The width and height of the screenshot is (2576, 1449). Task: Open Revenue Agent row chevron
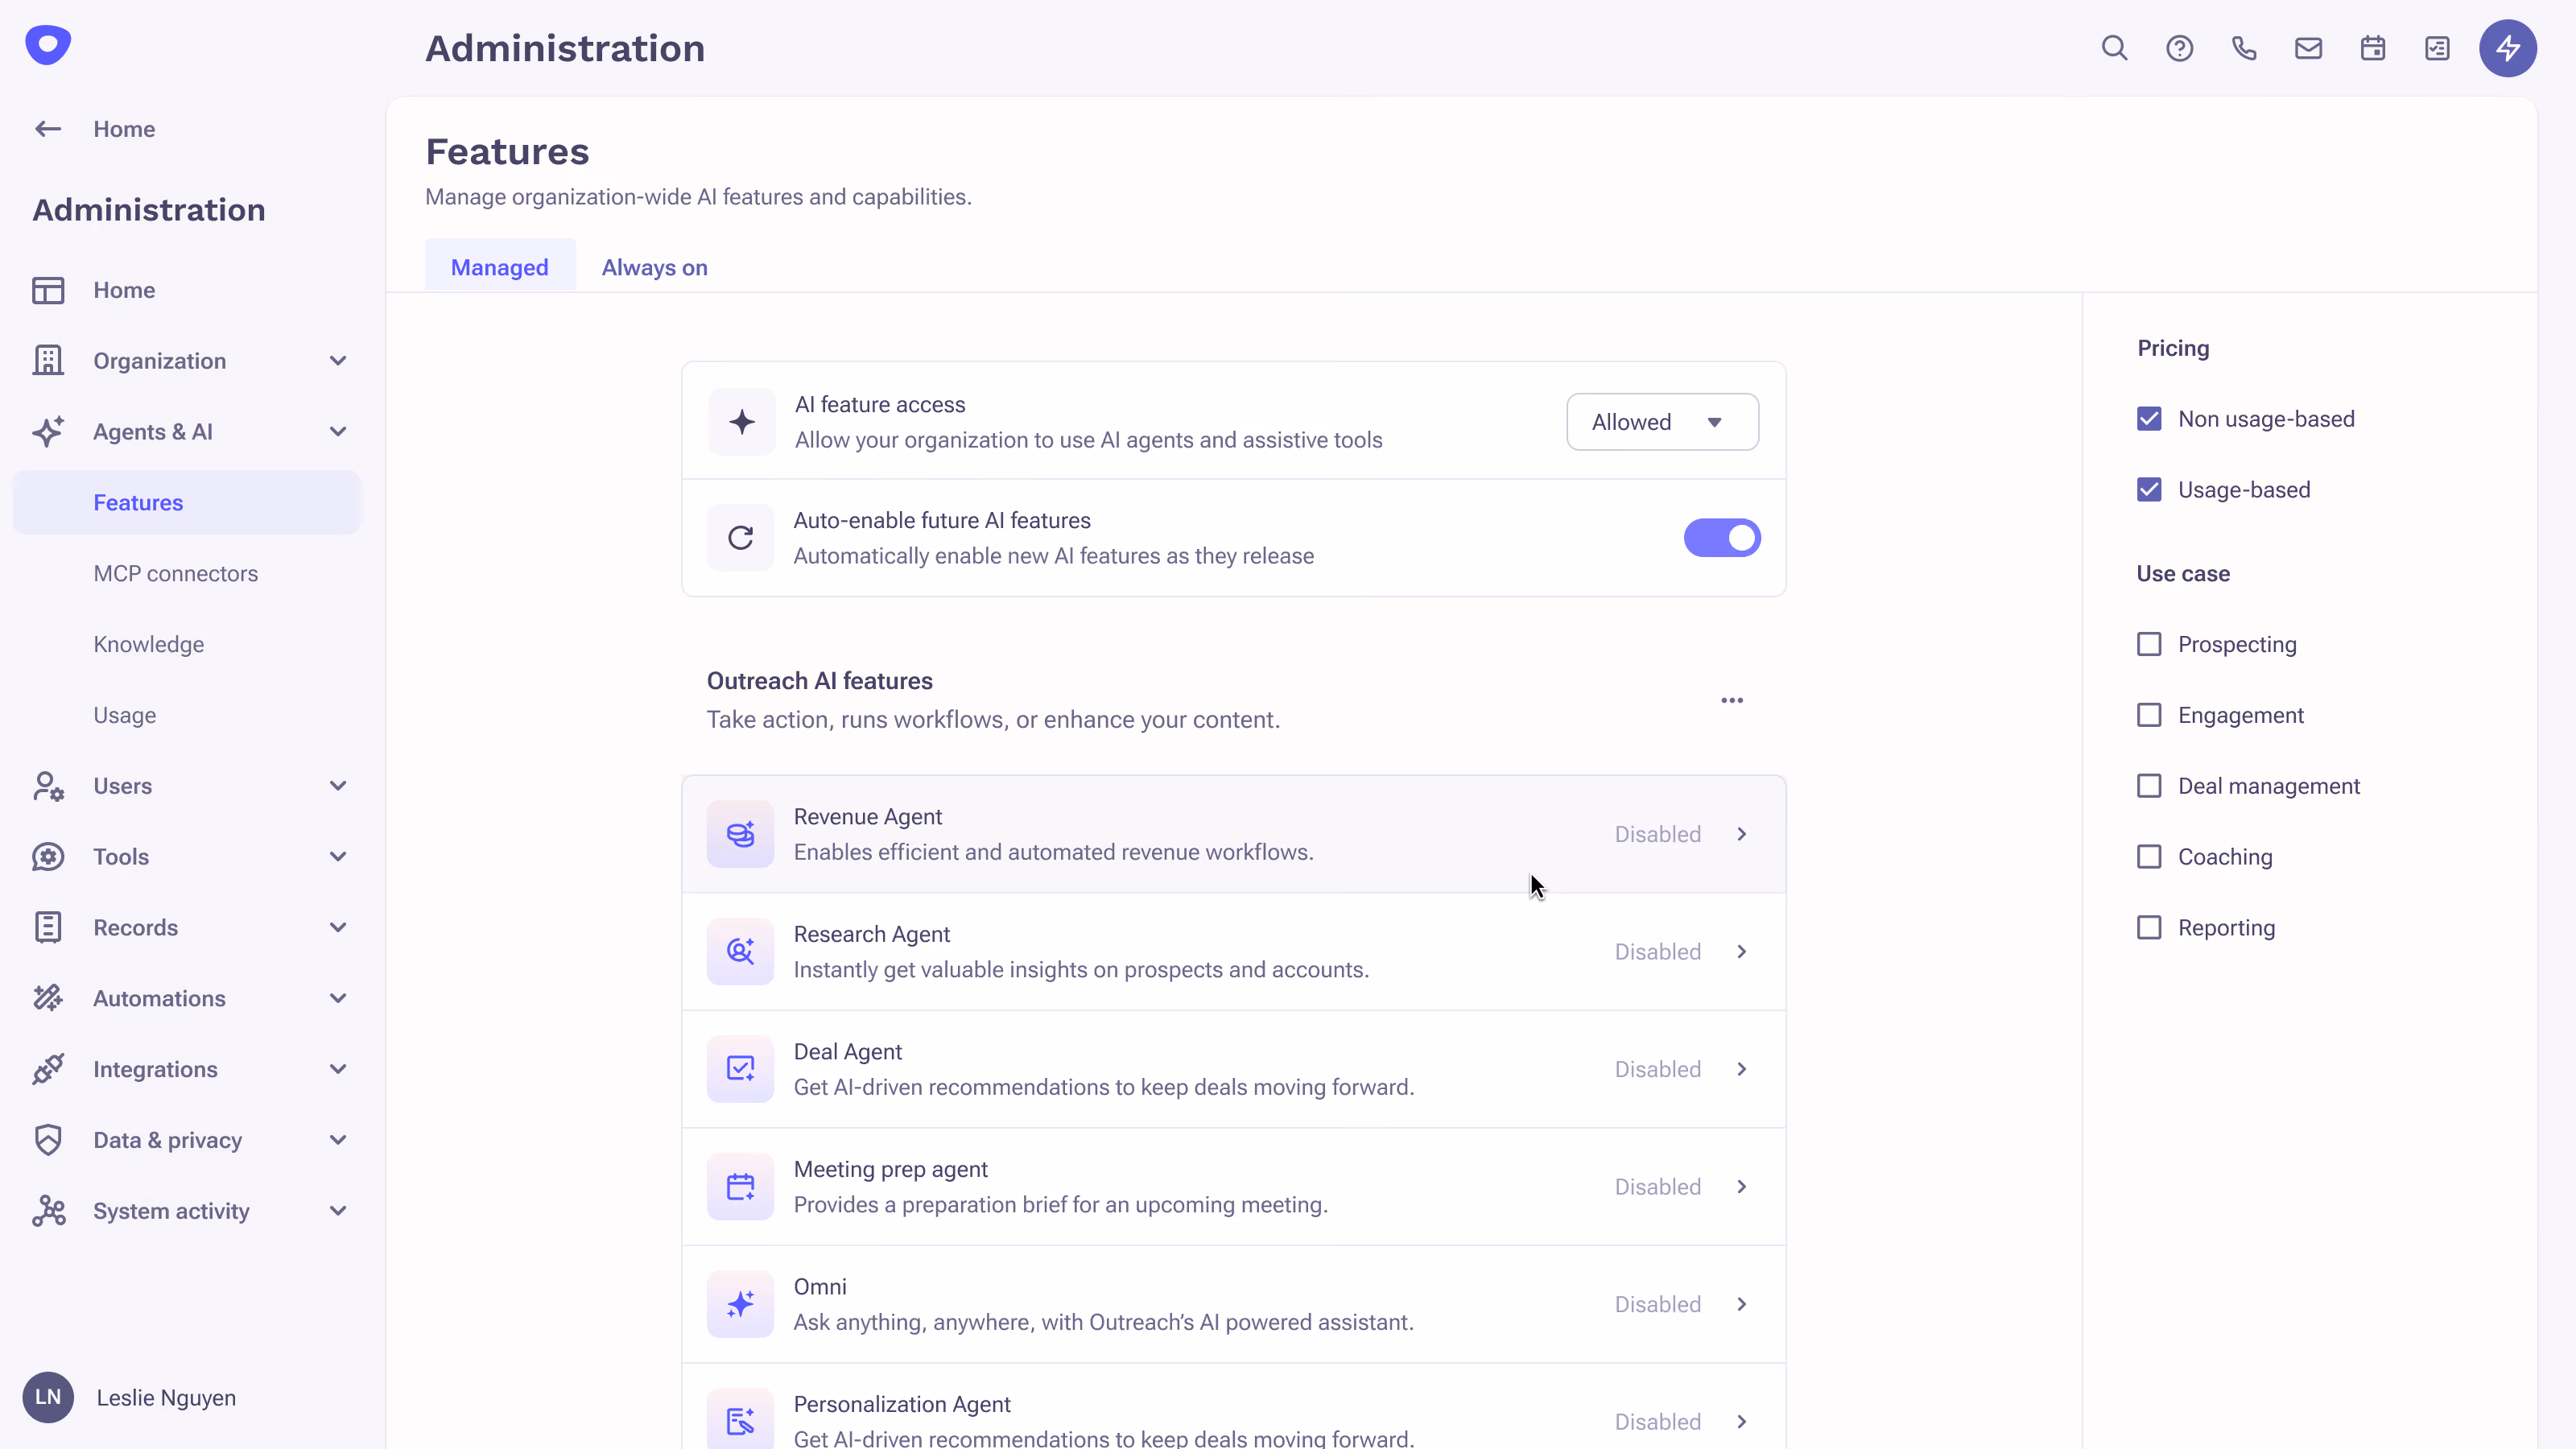(x=1741, y=834)
